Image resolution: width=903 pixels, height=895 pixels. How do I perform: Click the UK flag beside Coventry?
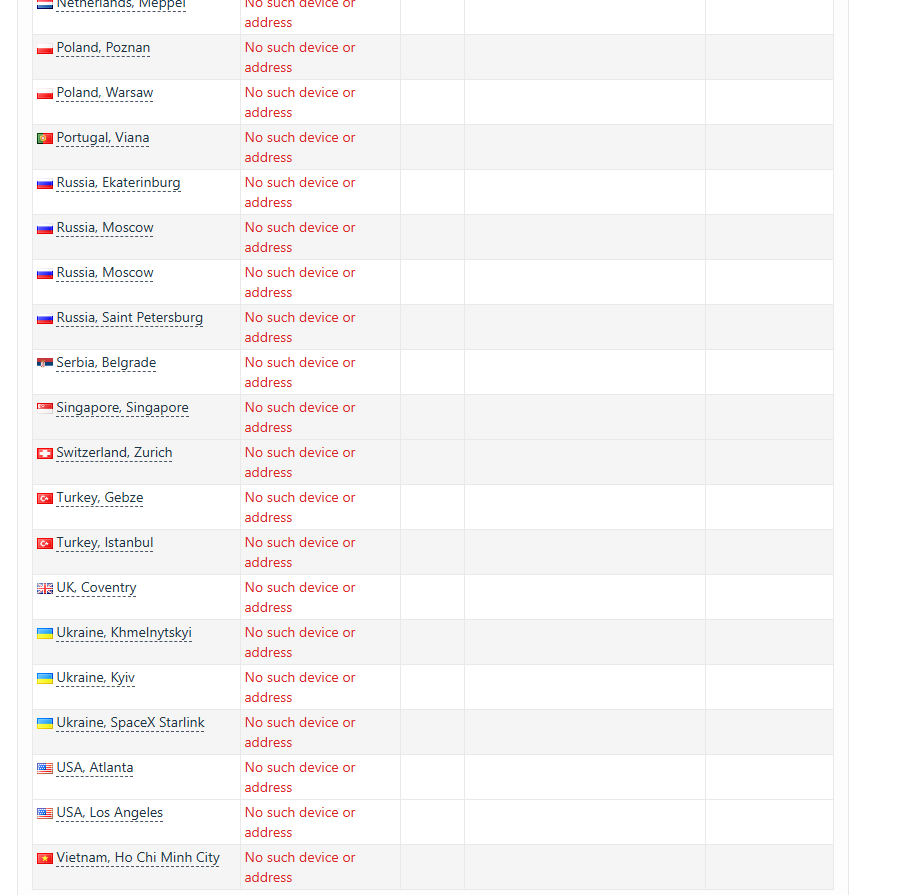45,589
